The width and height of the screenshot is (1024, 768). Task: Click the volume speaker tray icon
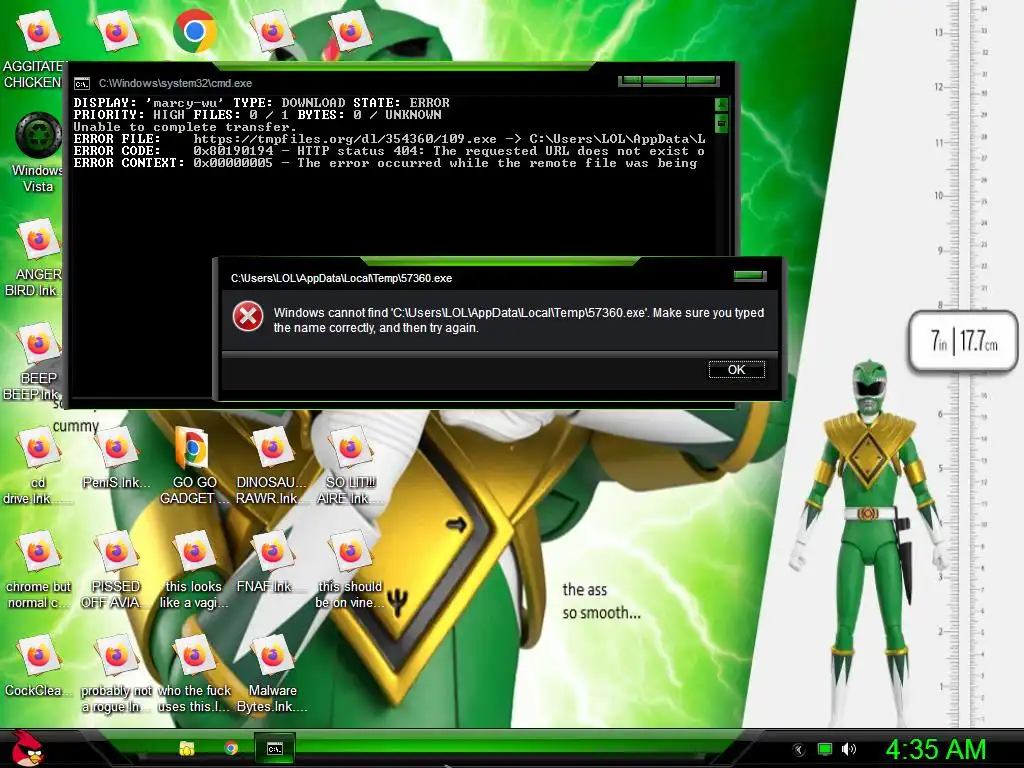pyautogui.click(x=848, y=749)
